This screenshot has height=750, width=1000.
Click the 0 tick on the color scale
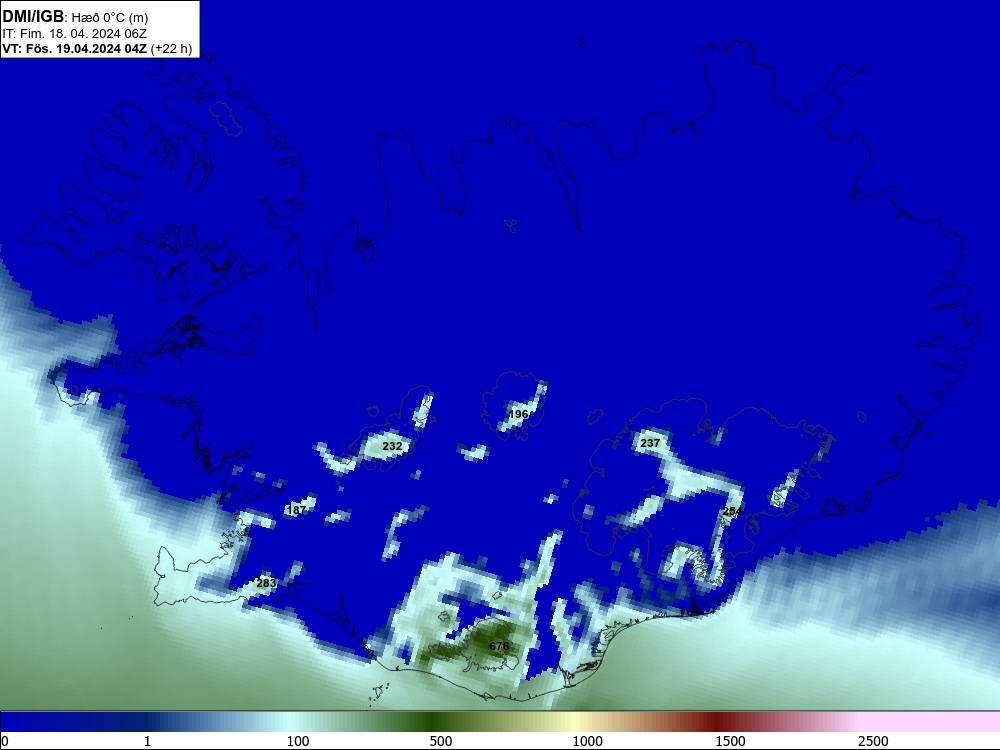pos(5,741)
